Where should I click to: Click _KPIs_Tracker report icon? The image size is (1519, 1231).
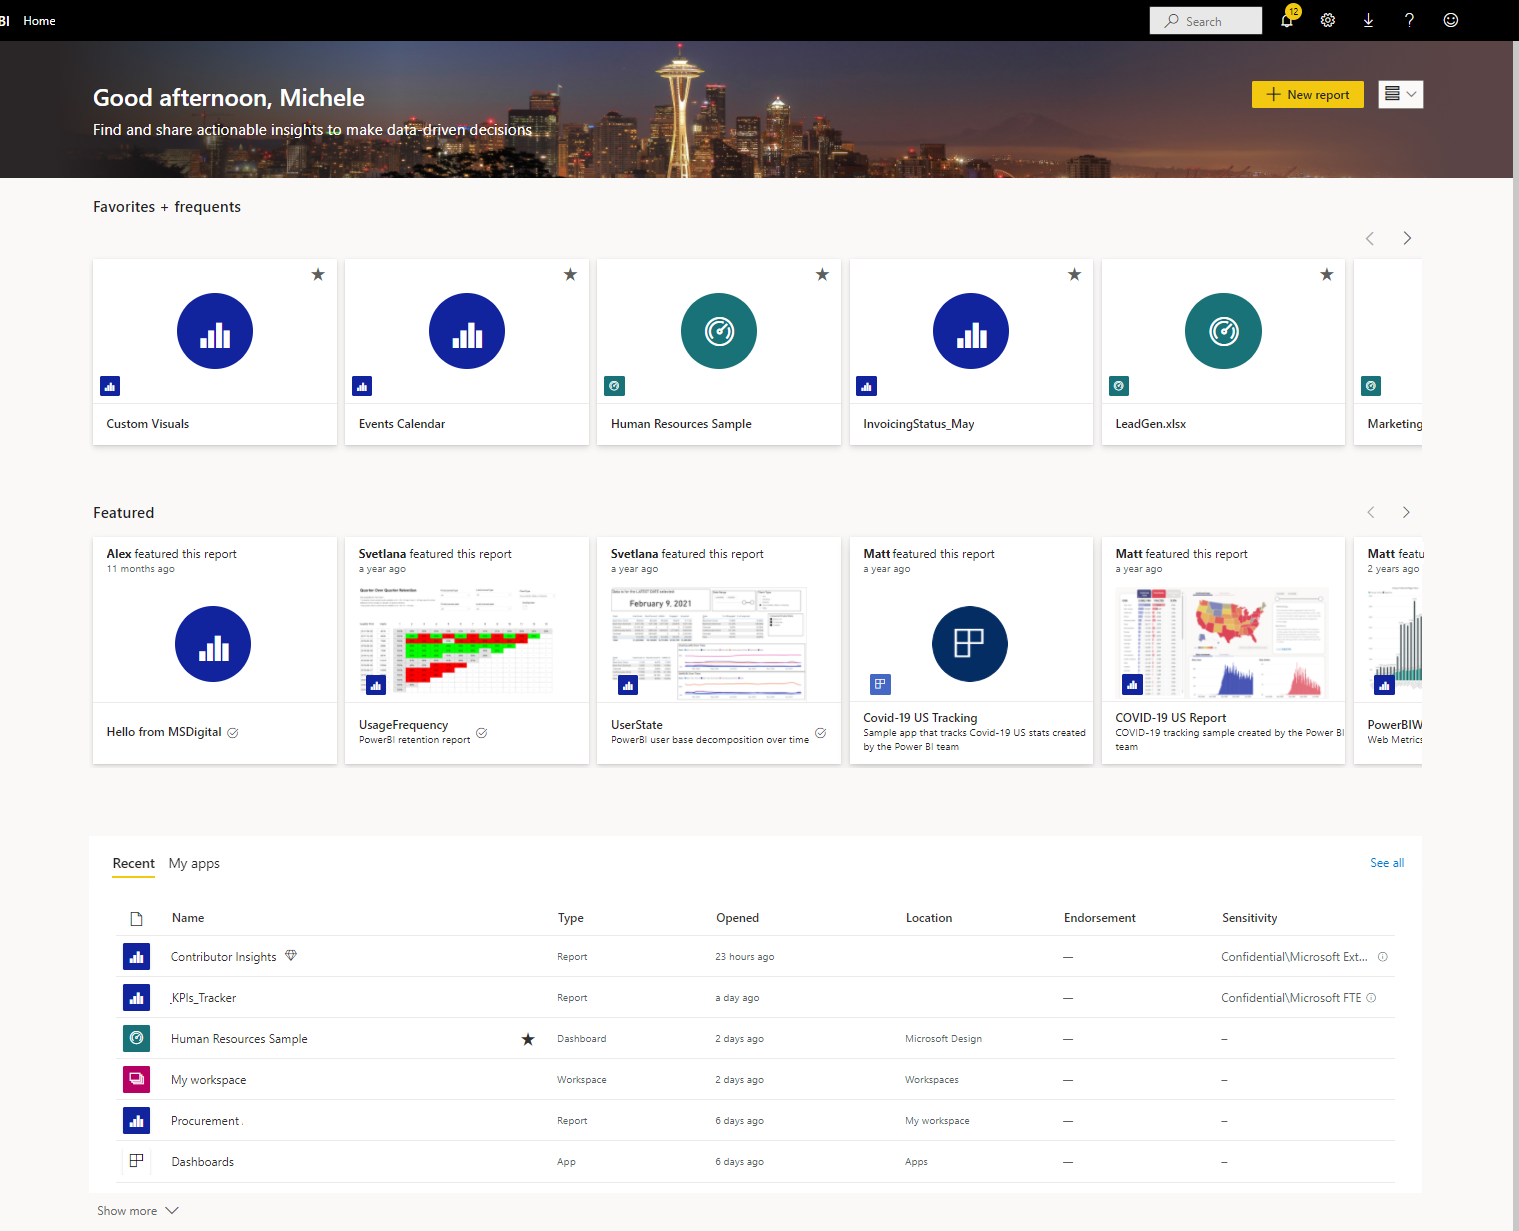[137, 998]
